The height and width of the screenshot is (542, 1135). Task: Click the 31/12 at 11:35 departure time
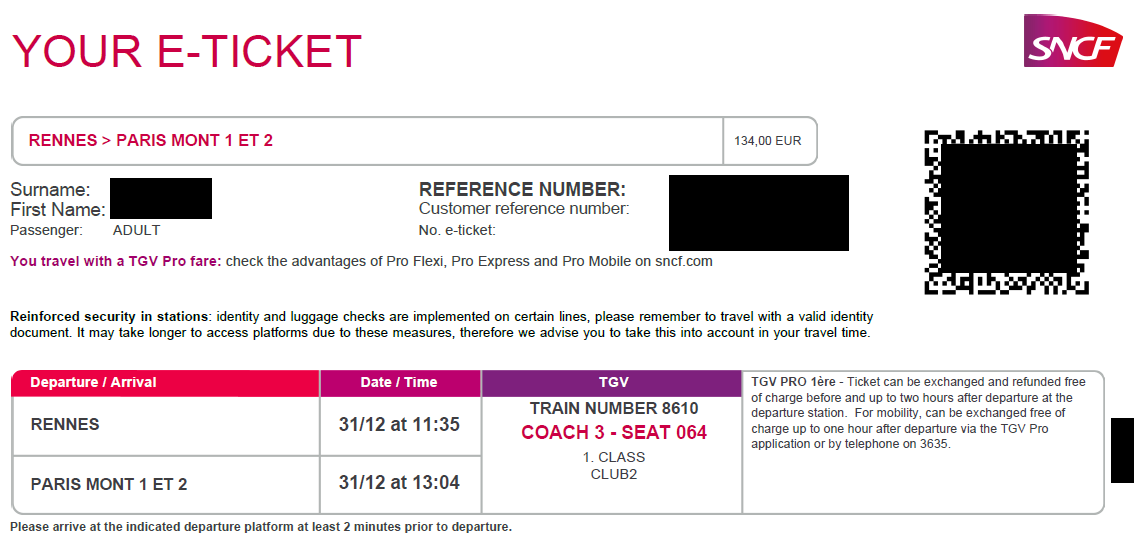(x=400, y=424)
